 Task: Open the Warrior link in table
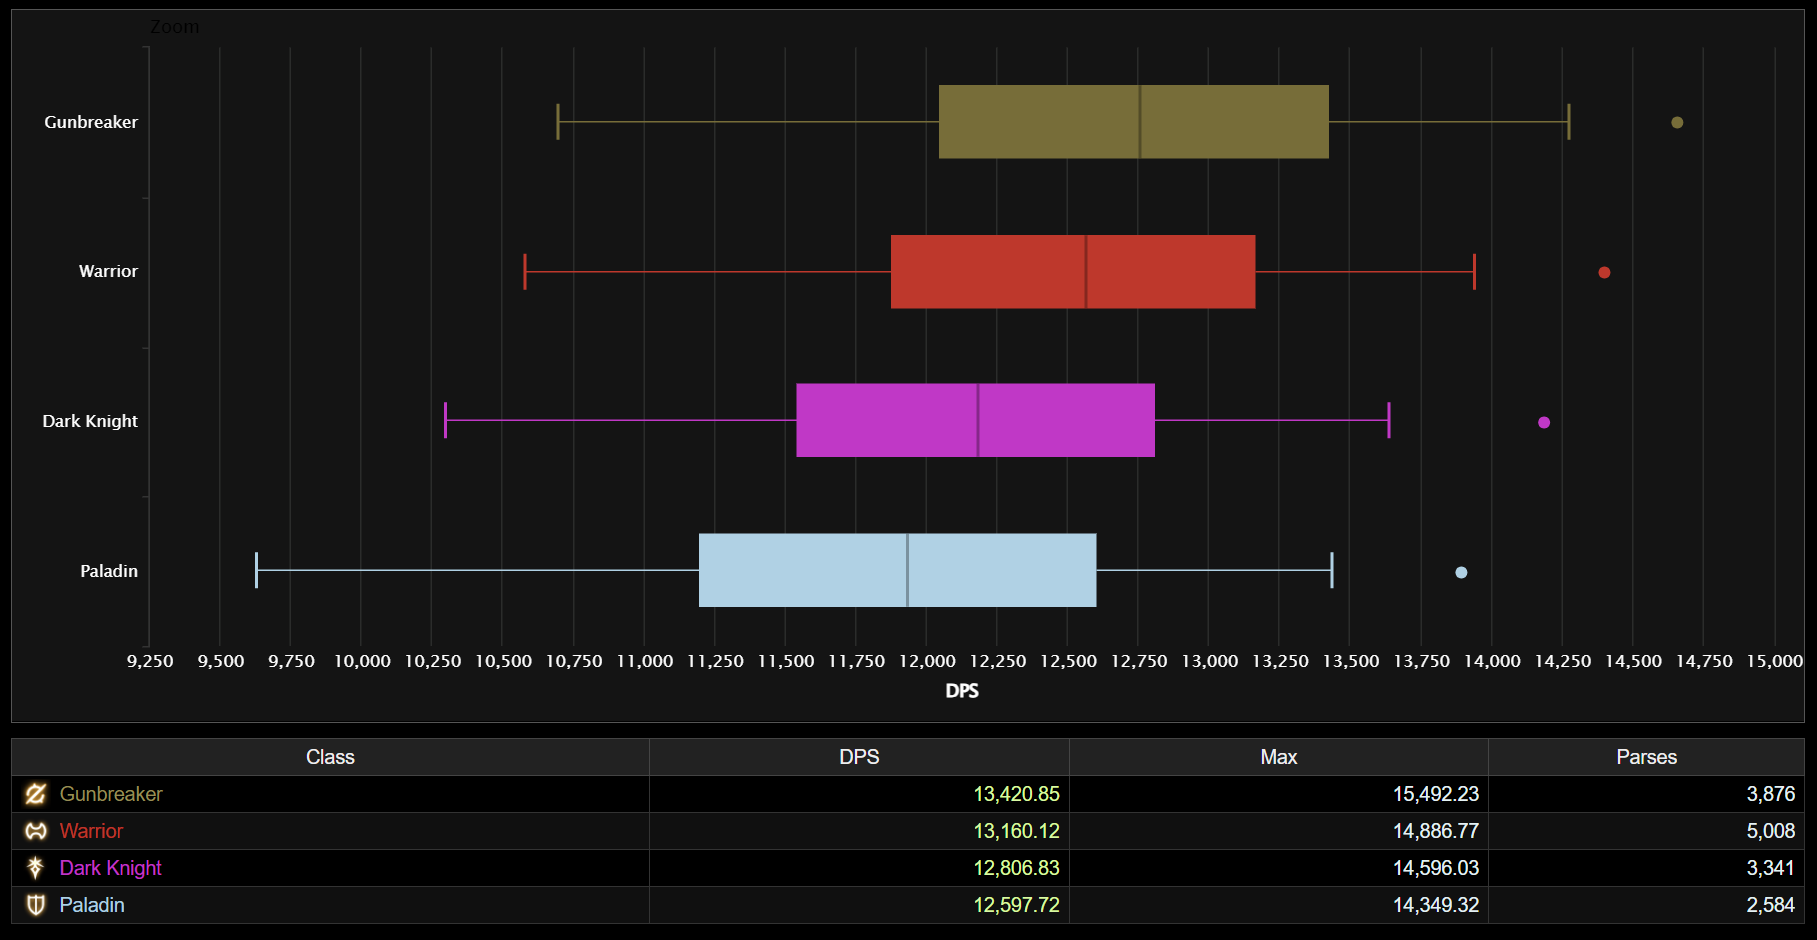[x=91, y=831]
